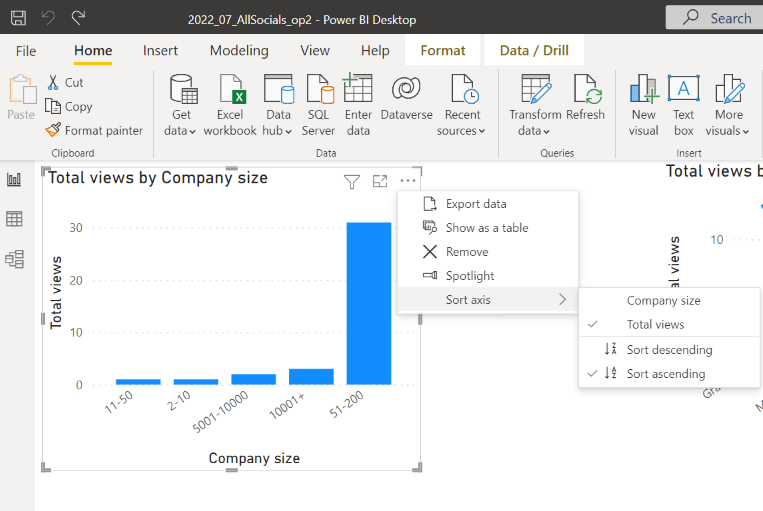This screenshot has width=763, height=511.
Task: Open the View ribbon tab
Action: (x=315, y=51)
